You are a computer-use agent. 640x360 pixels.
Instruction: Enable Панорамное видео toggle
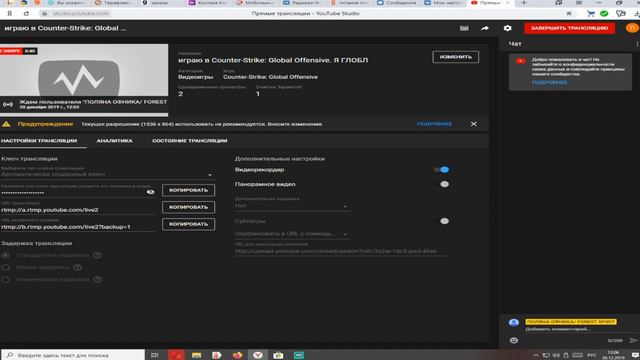[444, 184]
